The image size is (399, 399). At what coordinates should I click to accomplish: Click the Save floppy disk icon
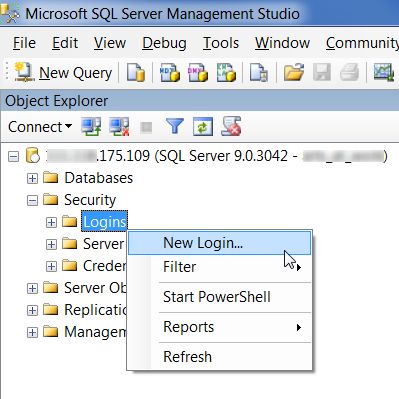pos(322,72)
